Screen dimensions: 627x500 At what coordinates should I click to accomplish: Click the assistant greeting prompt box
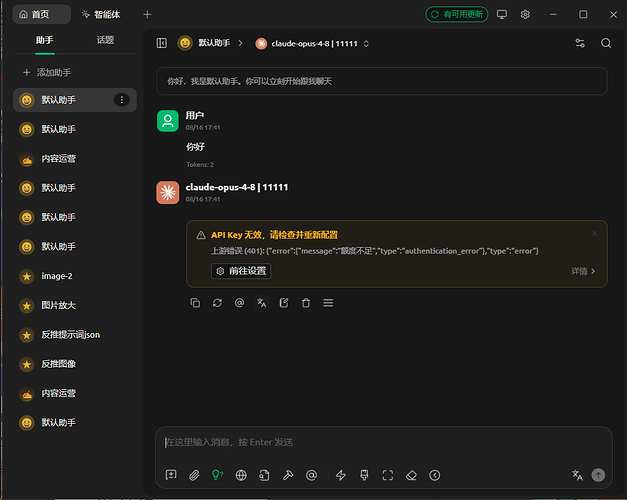coord(382,81)
